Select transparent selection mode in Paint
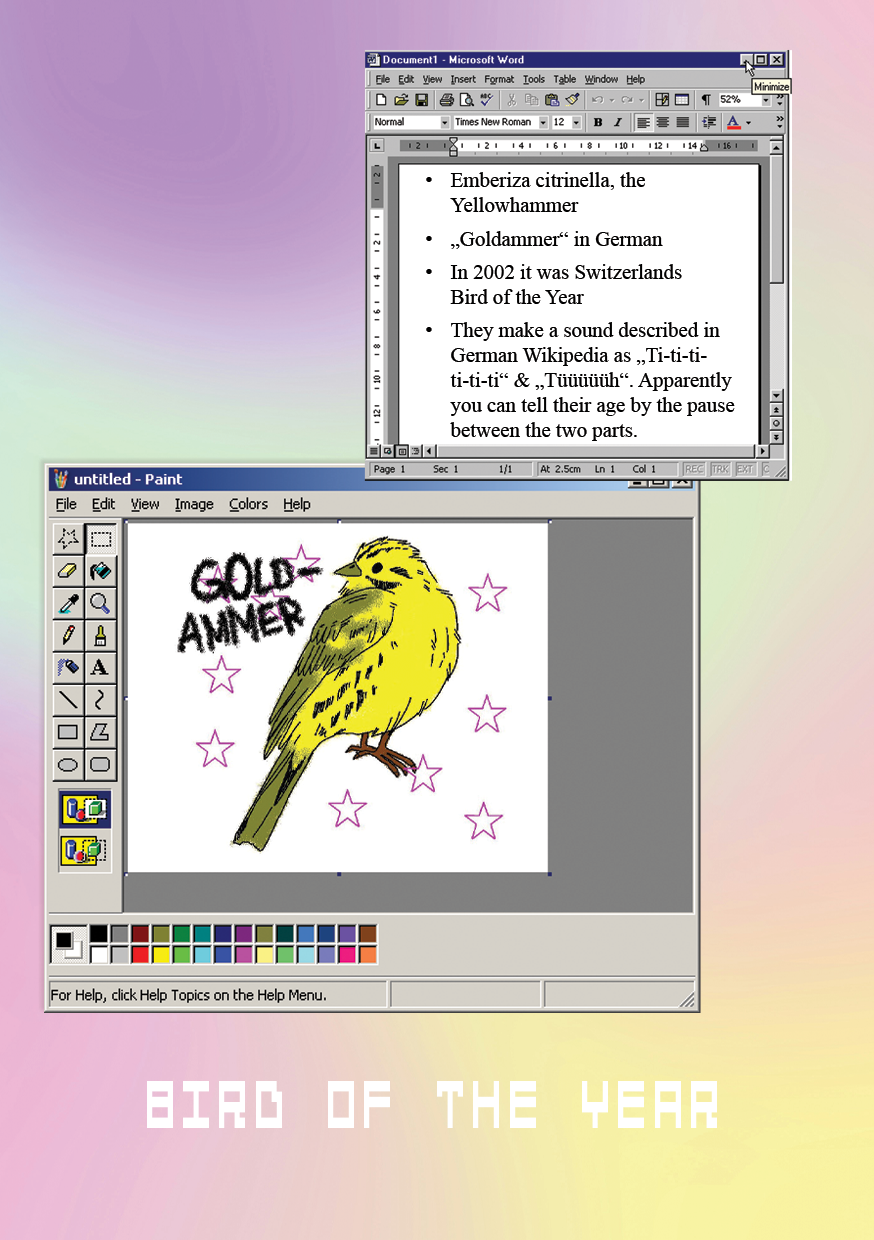 click(85, 851)
